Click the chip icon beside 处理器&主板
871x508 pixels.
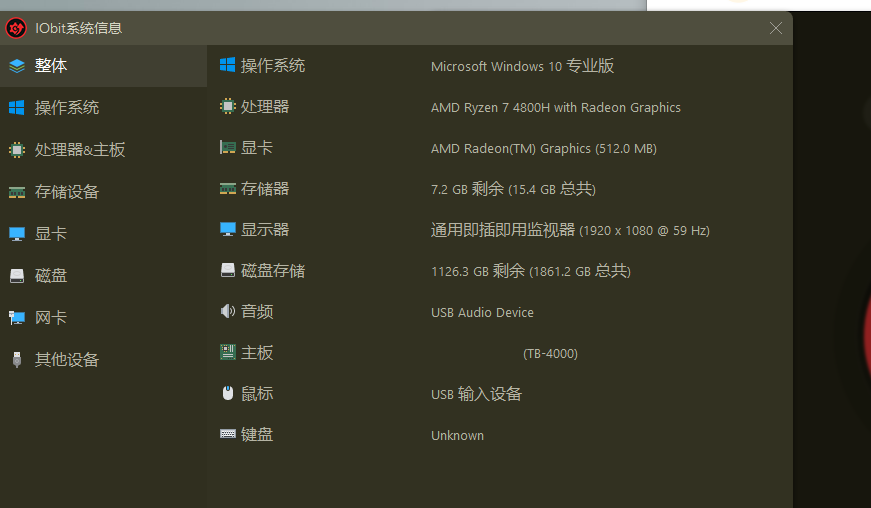pos(17,150)
